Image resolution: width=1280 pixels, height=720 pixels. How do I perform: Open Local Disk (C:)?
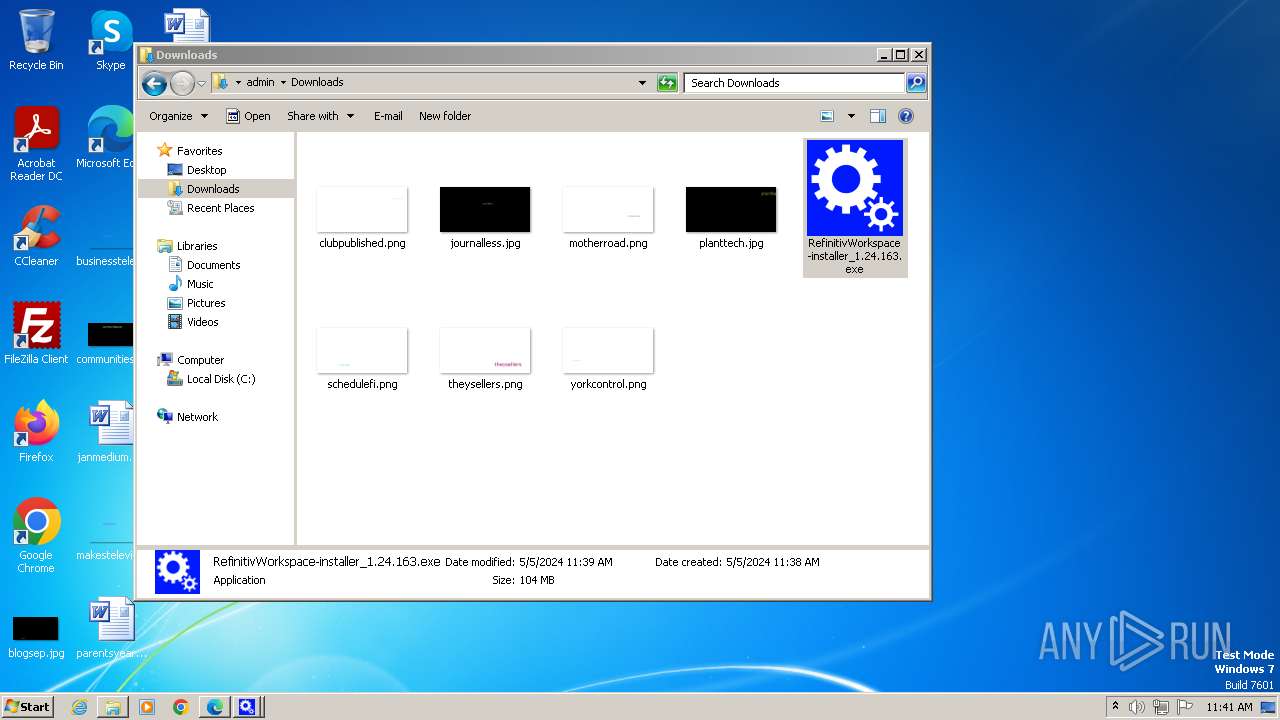tap(221, 379)
